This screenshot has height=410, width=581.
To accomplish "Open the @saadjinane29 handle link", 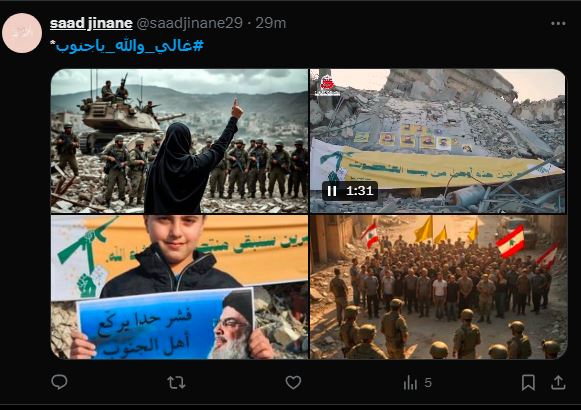I will pyautogui.click(x=189, y=23).
